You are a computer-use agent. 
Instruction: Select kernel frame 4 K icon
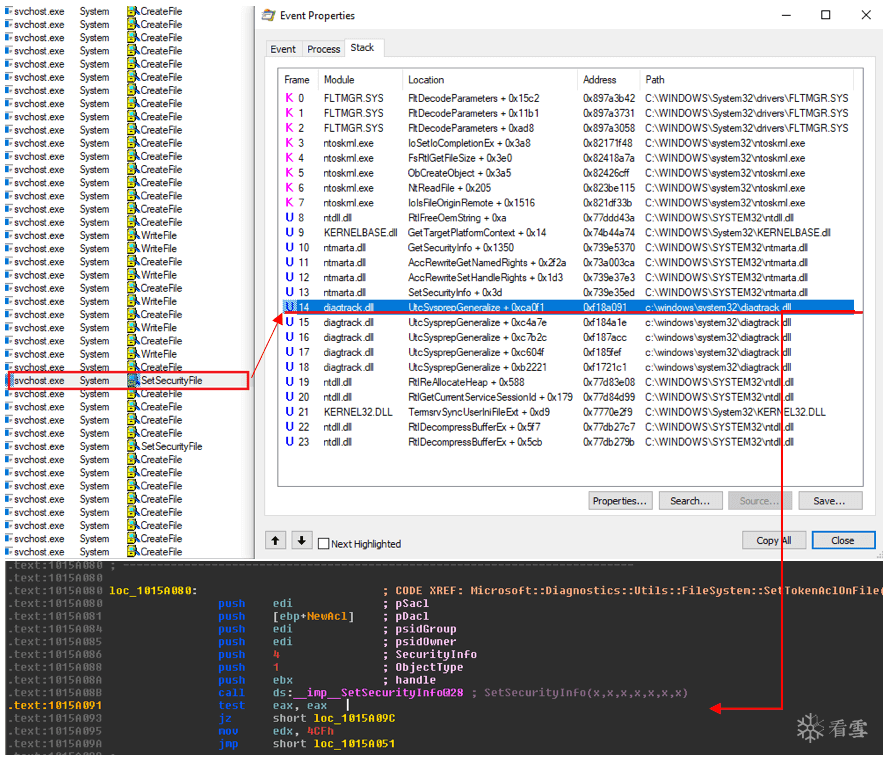289,158
